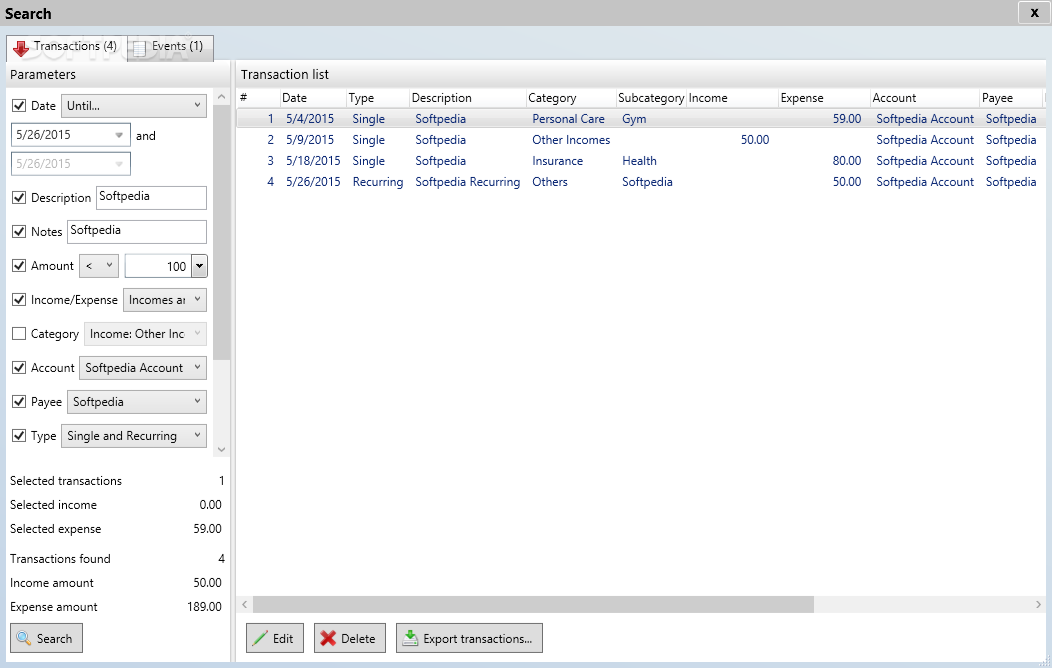
Task: Toggle the Payee filter checkbox
Action: pyautogui.click(x=19, y=402)
